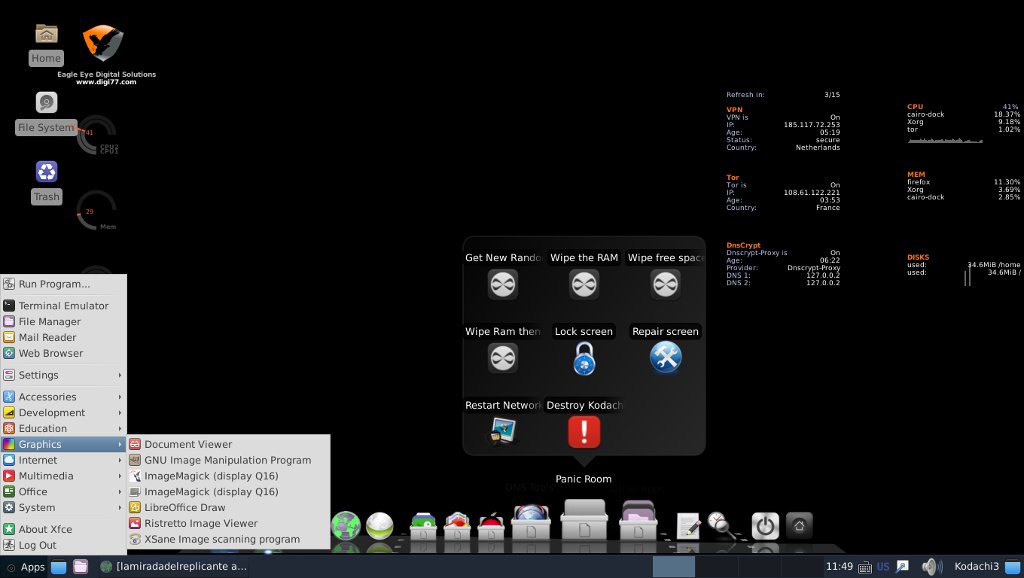
Task: Select Ristretto Image Viewer from Graphics menu
Action: (x=200, y=523)
